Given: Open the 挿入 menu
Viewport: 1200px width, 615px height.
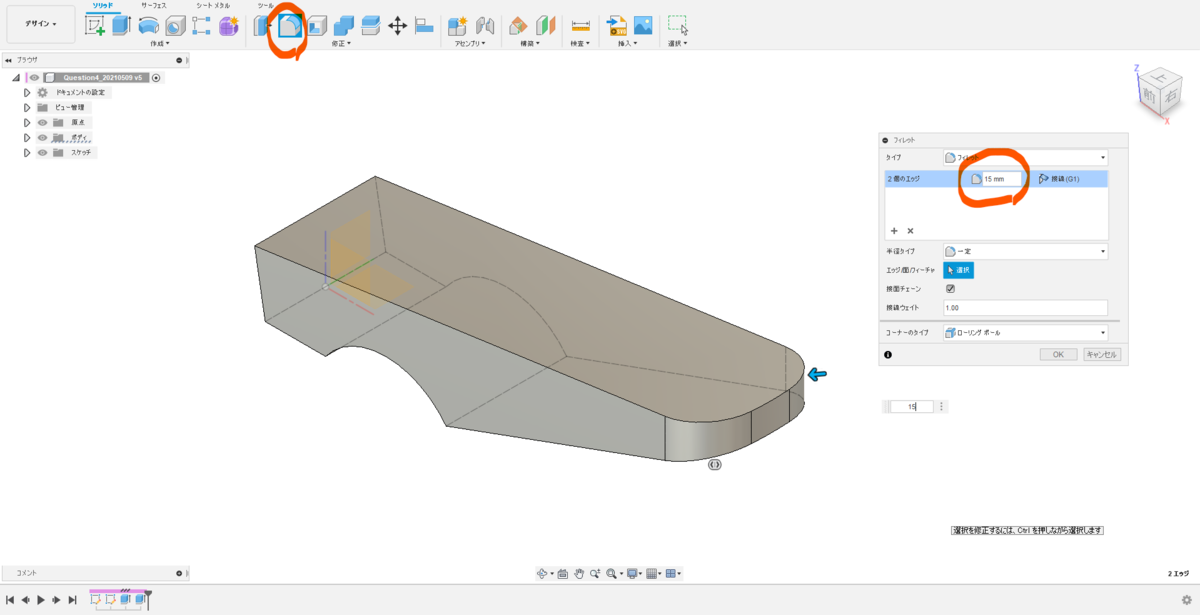Looking at the screenshot, I should coord(629,43).
